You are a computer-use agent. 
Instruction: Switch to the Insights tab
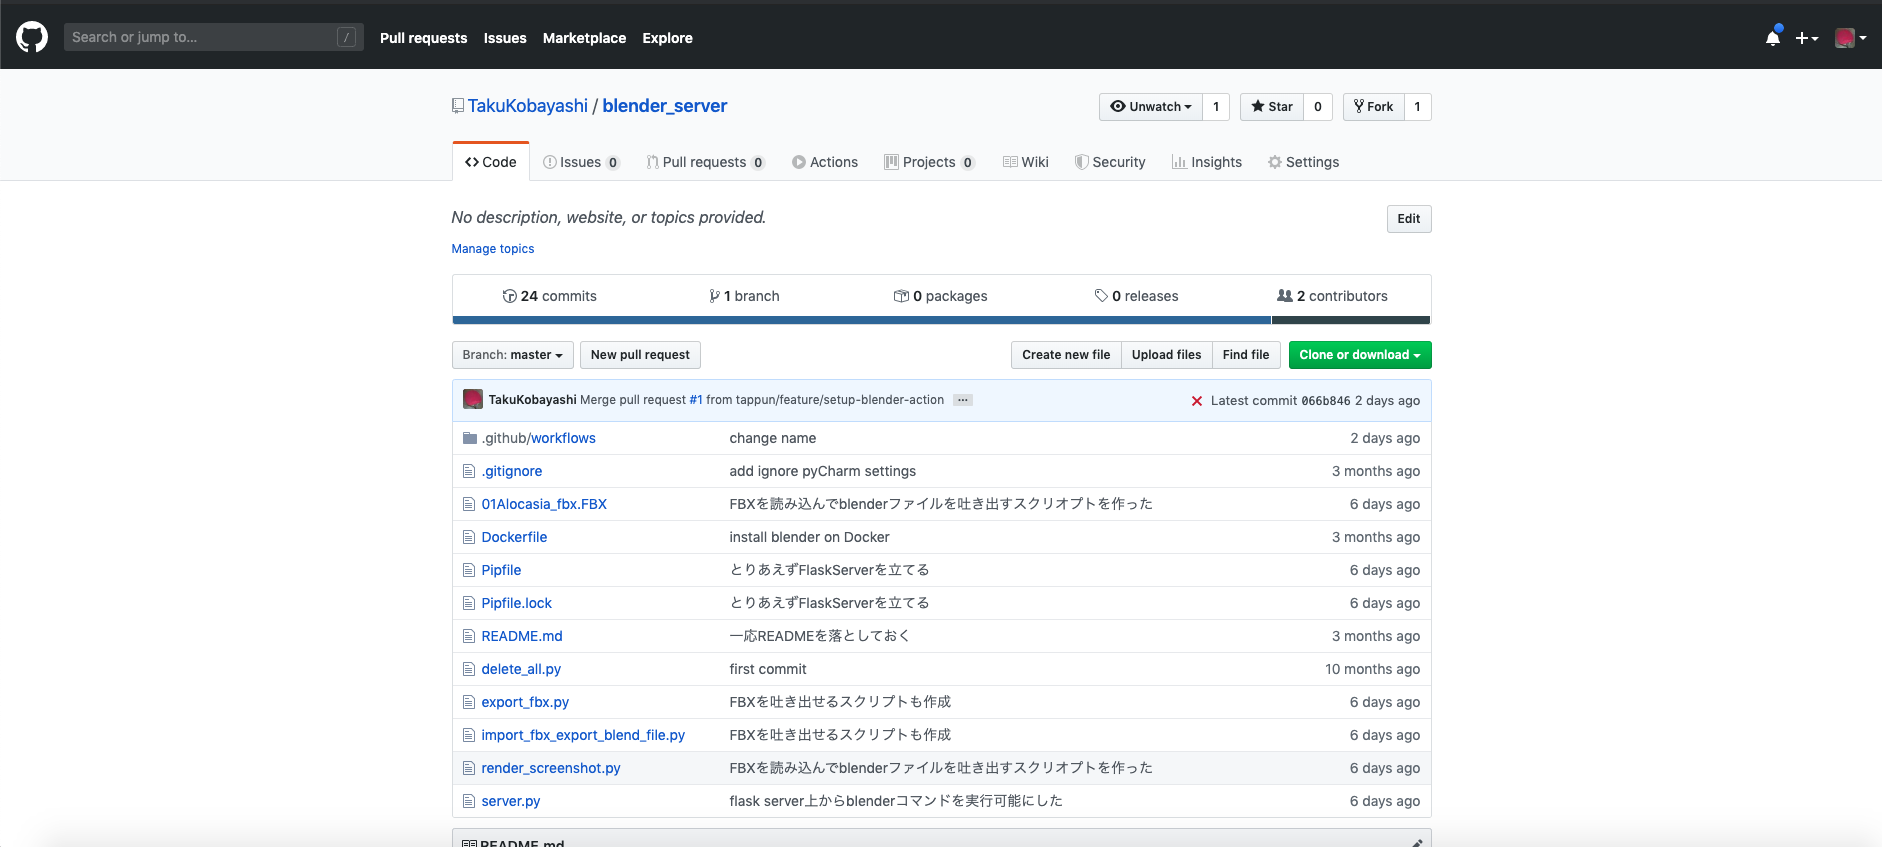point(1207,162)
